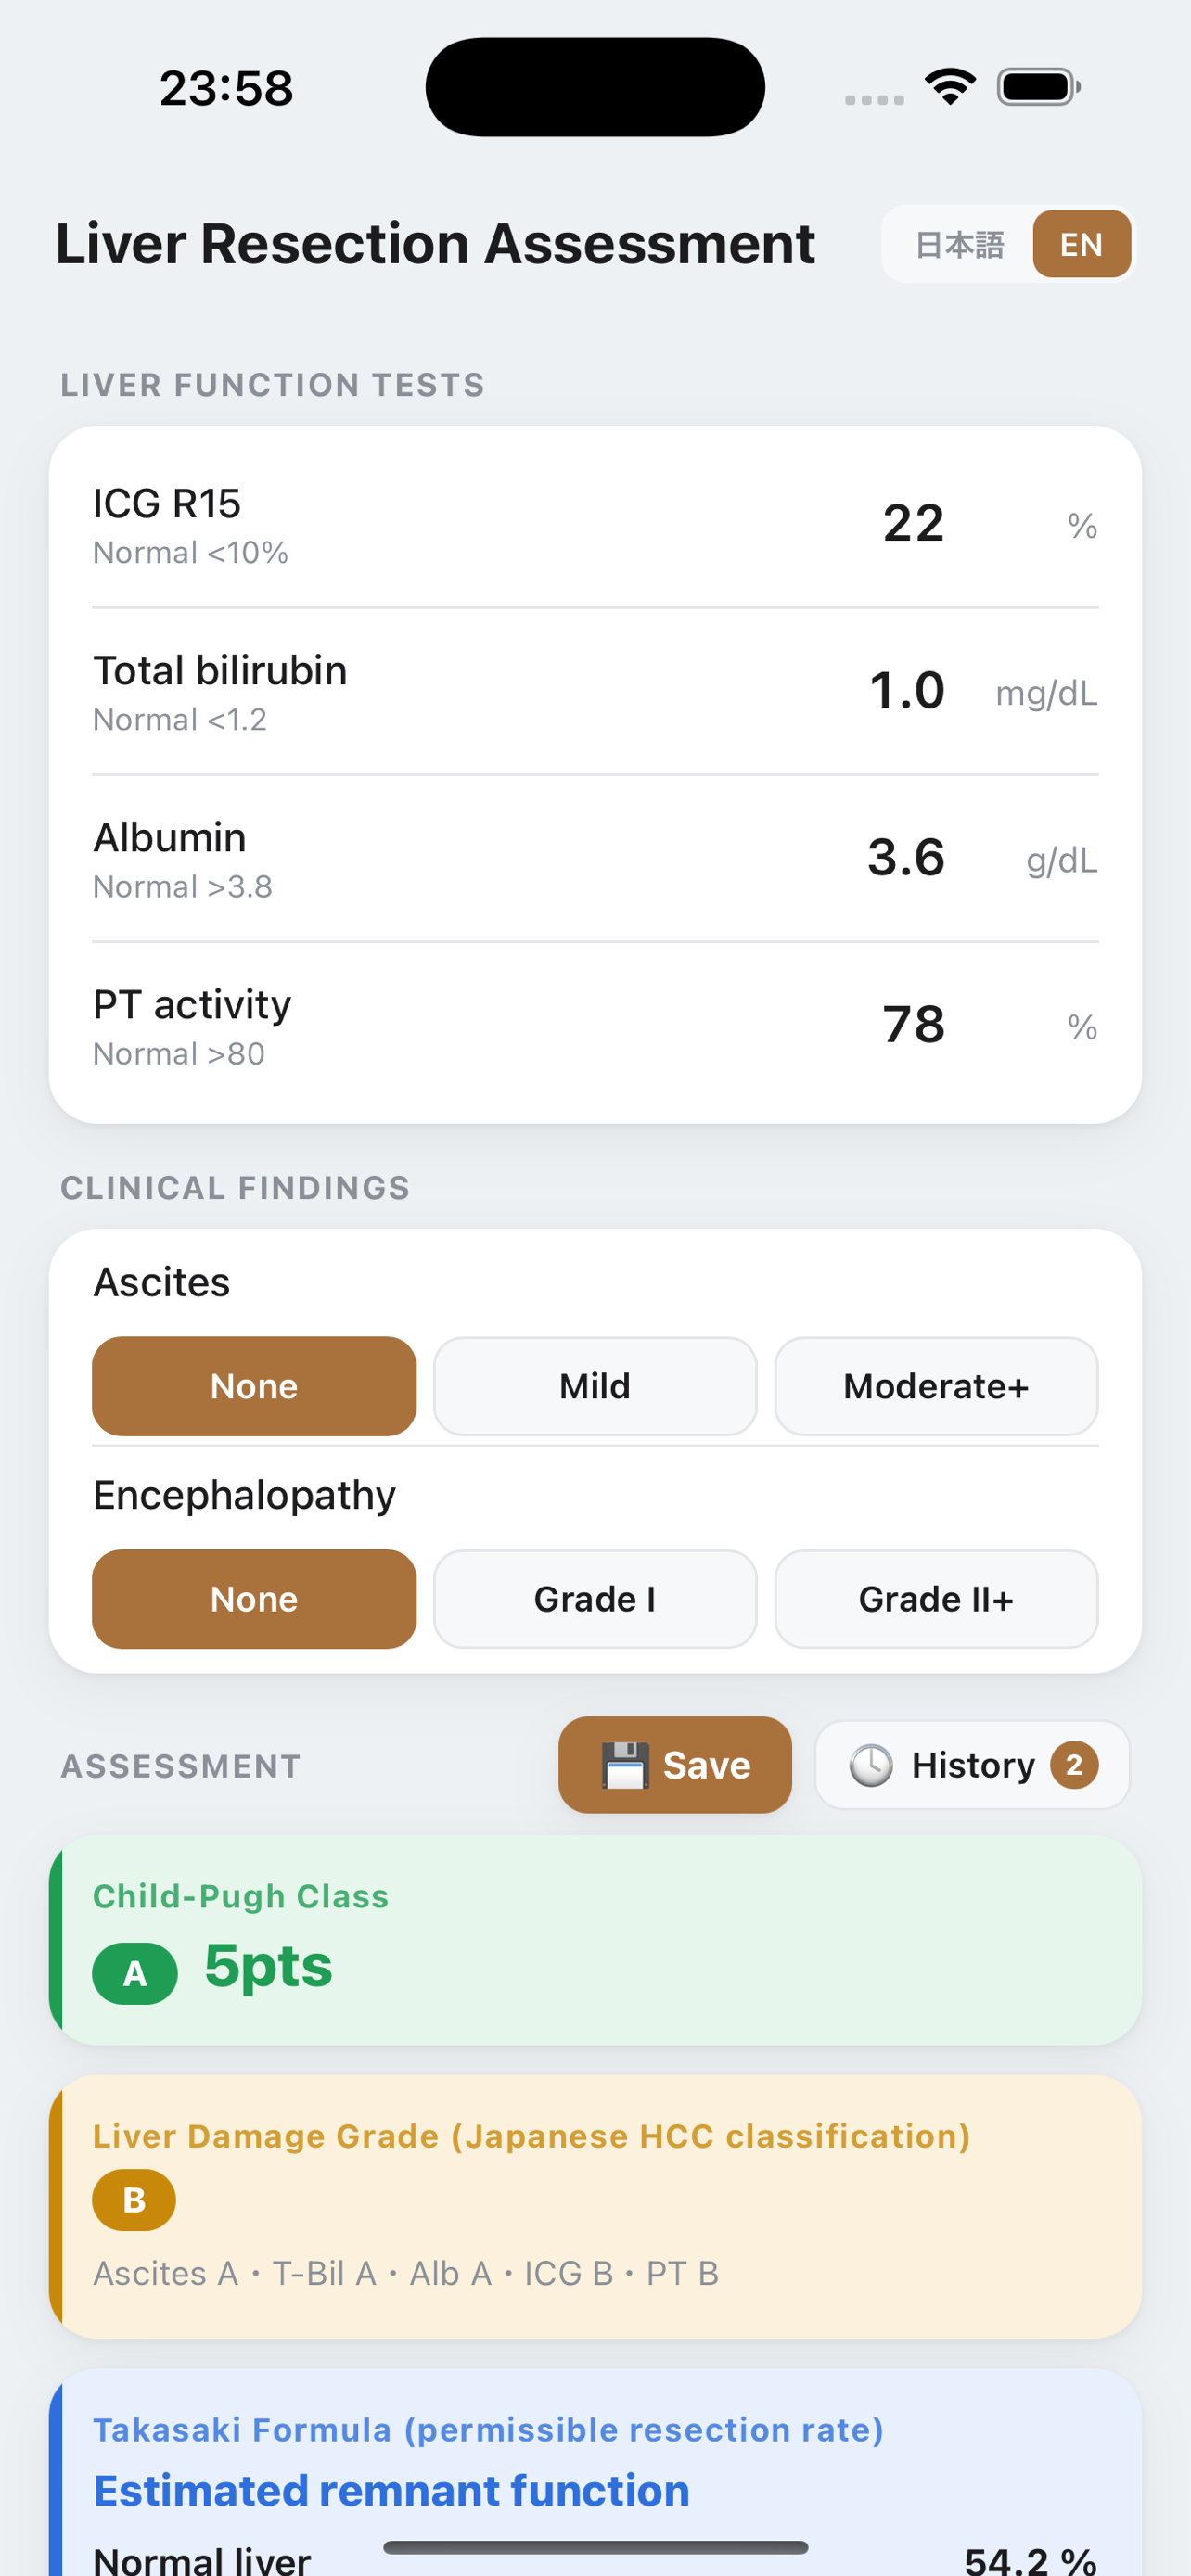Set Ascites to Mild
1191x2576 pixels.
click(595, 1386)
